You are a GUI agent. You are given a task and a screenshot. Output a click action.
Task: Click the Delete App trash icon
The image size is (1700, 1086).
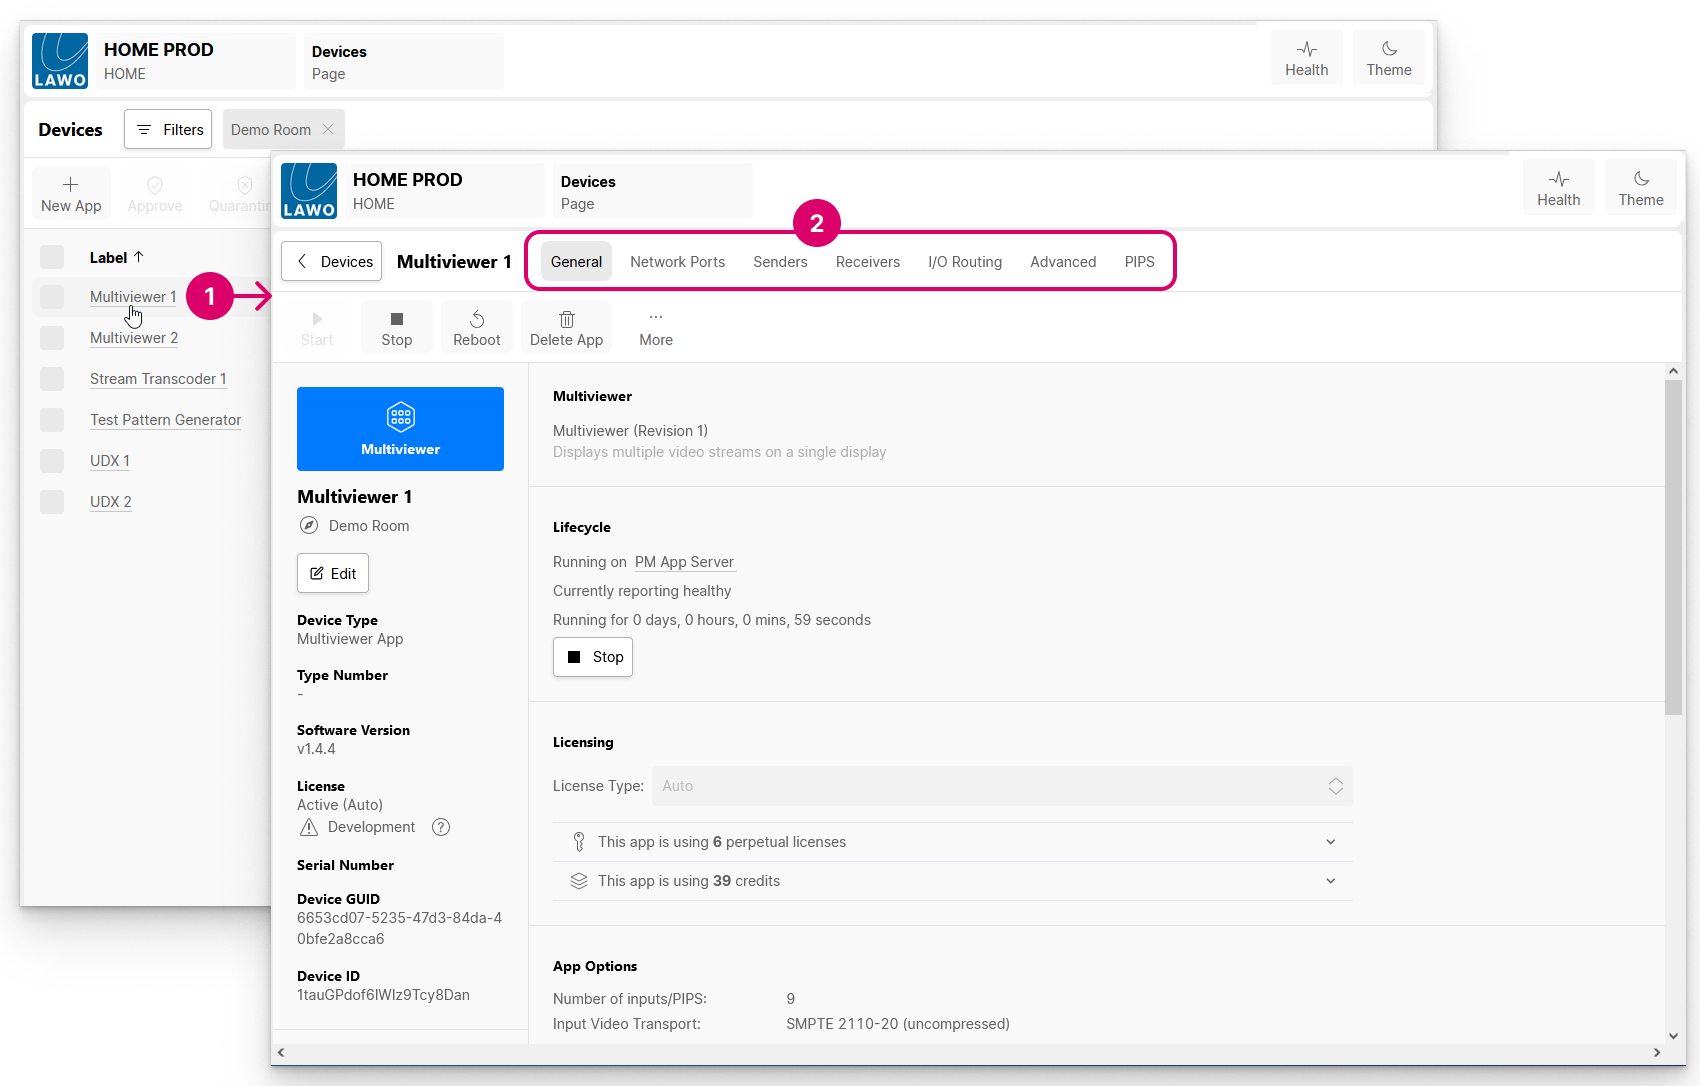(x=566, y=320)
